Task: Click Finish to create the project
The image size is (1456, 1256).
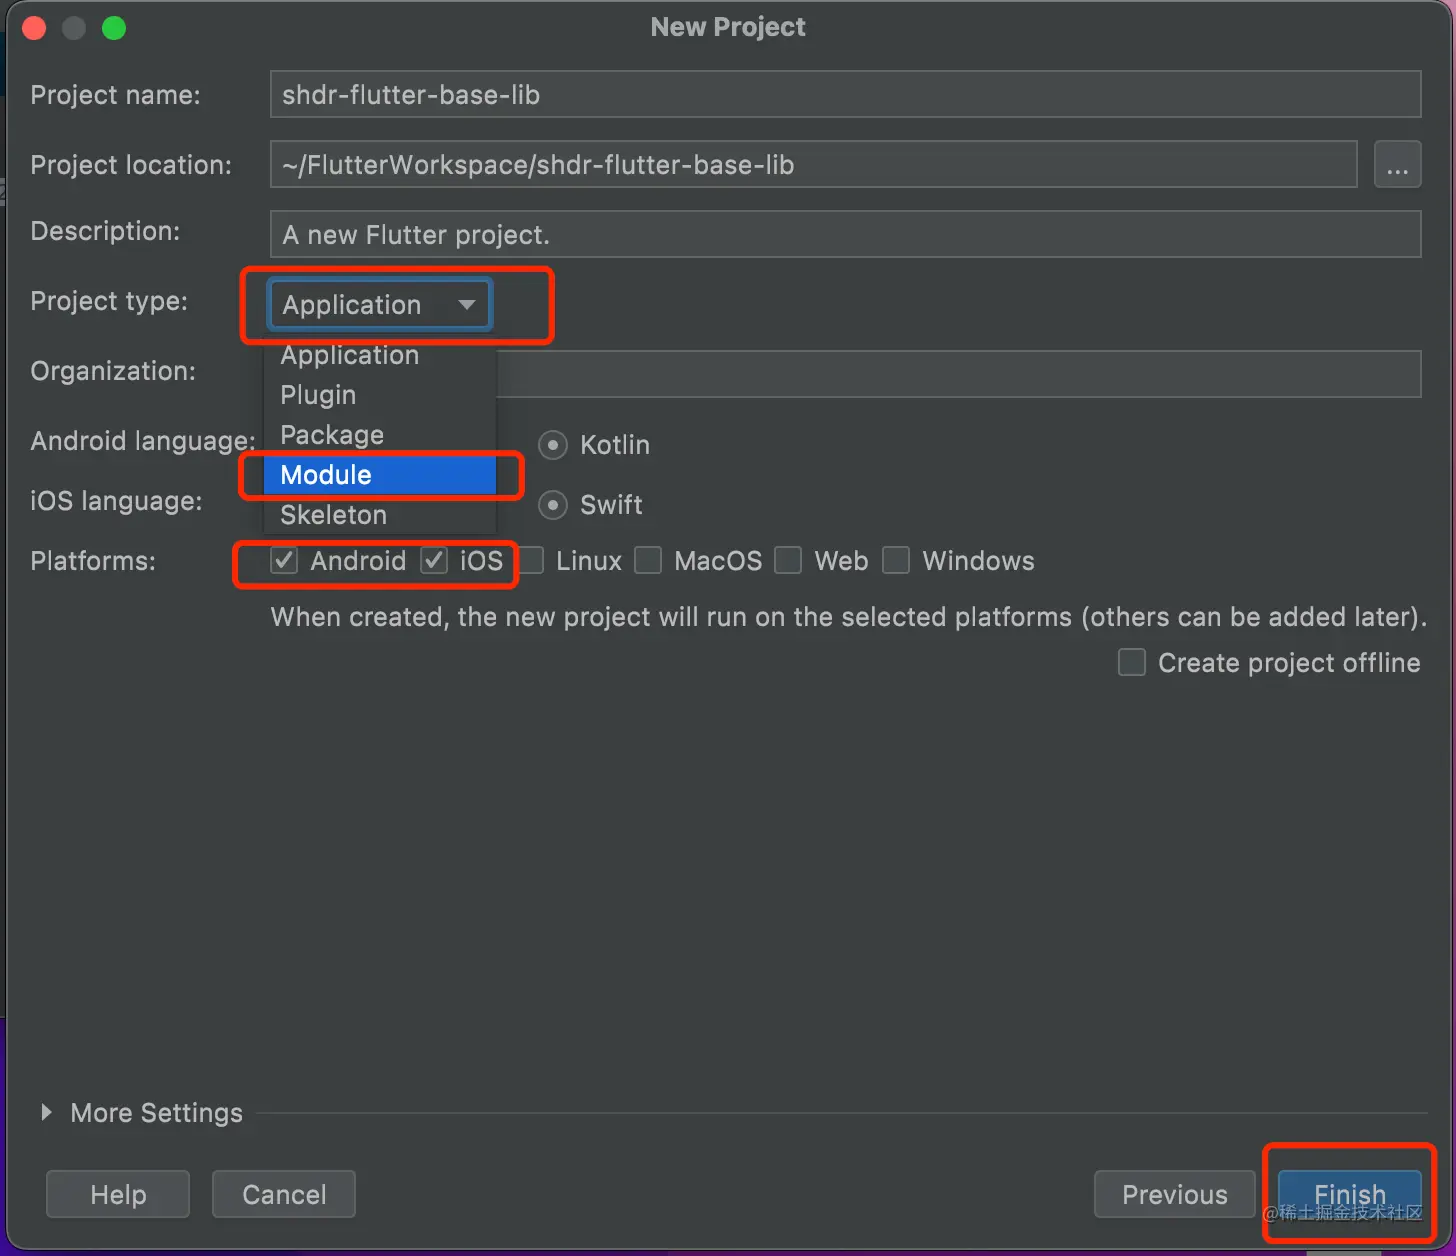Action: [x=1350, y=1194]
